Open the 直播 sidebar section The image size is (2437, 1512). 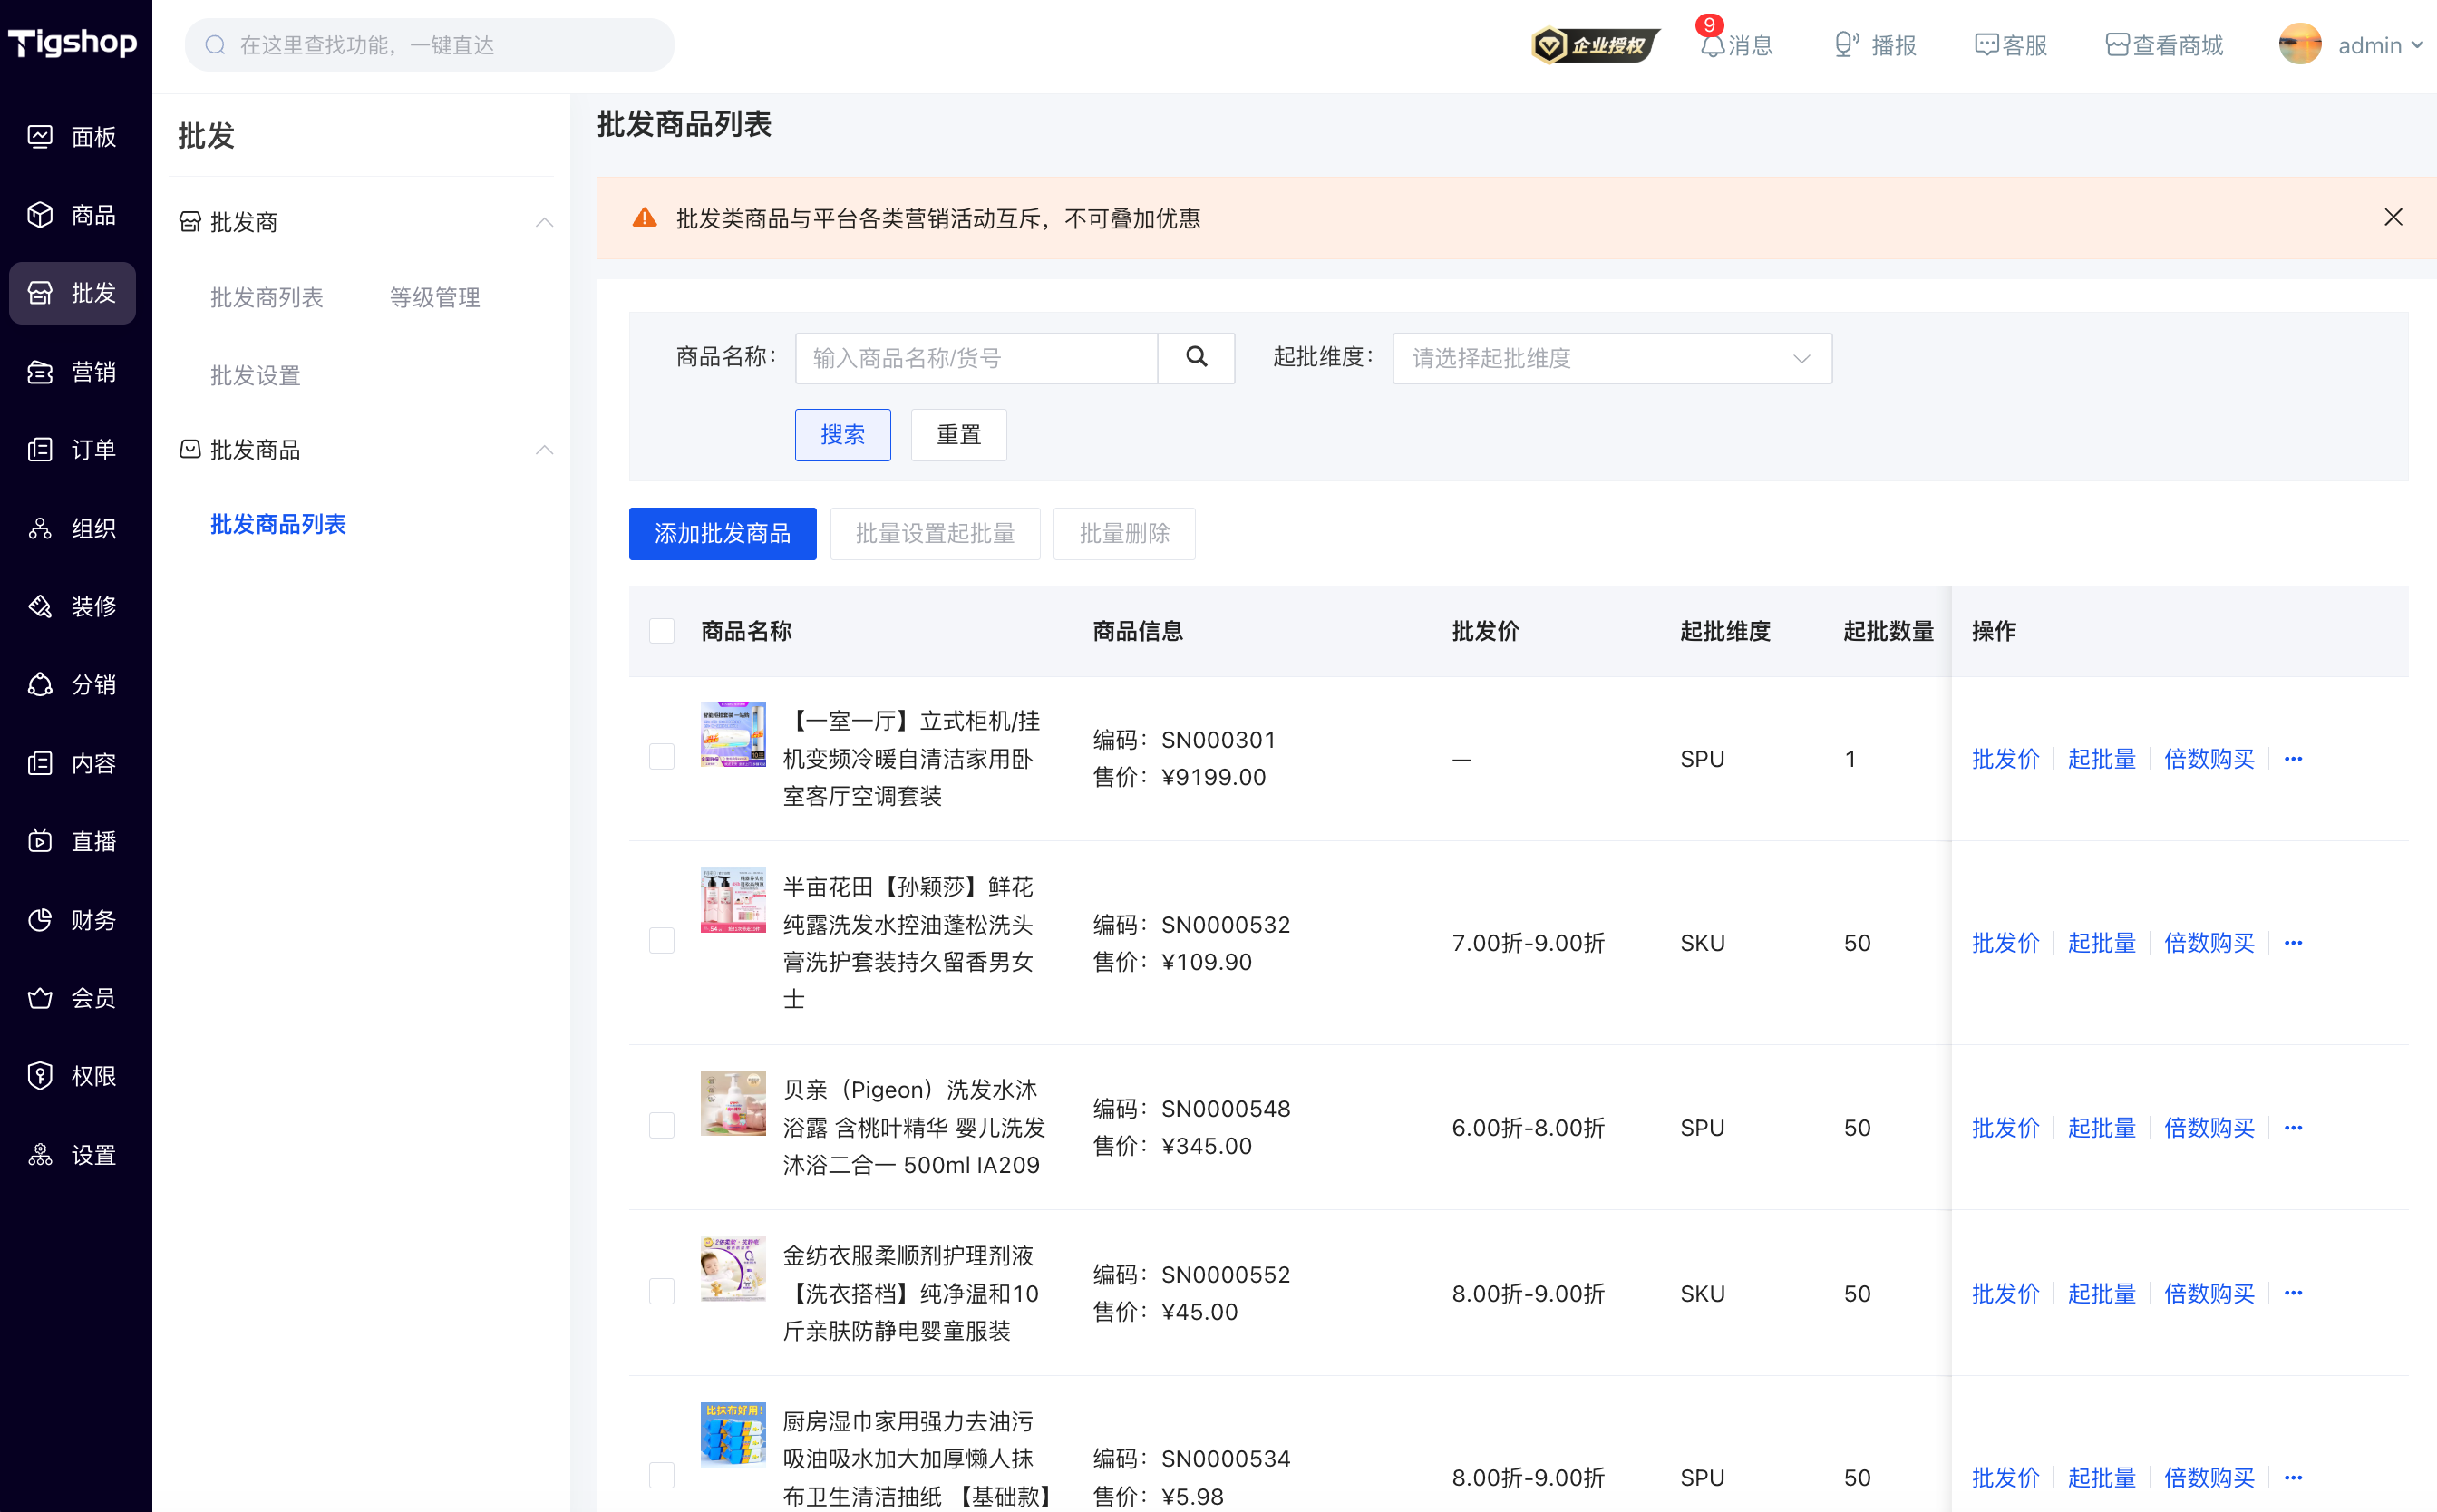click(72, 841)
